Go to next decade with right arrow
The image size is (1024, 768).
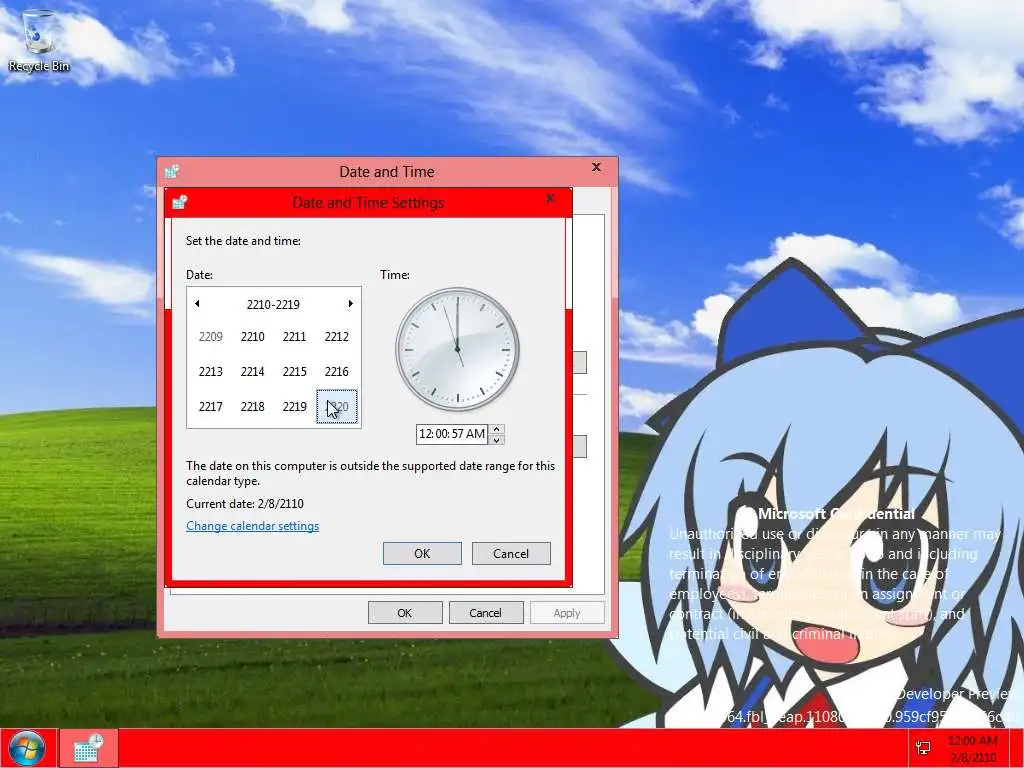[351, 304]
